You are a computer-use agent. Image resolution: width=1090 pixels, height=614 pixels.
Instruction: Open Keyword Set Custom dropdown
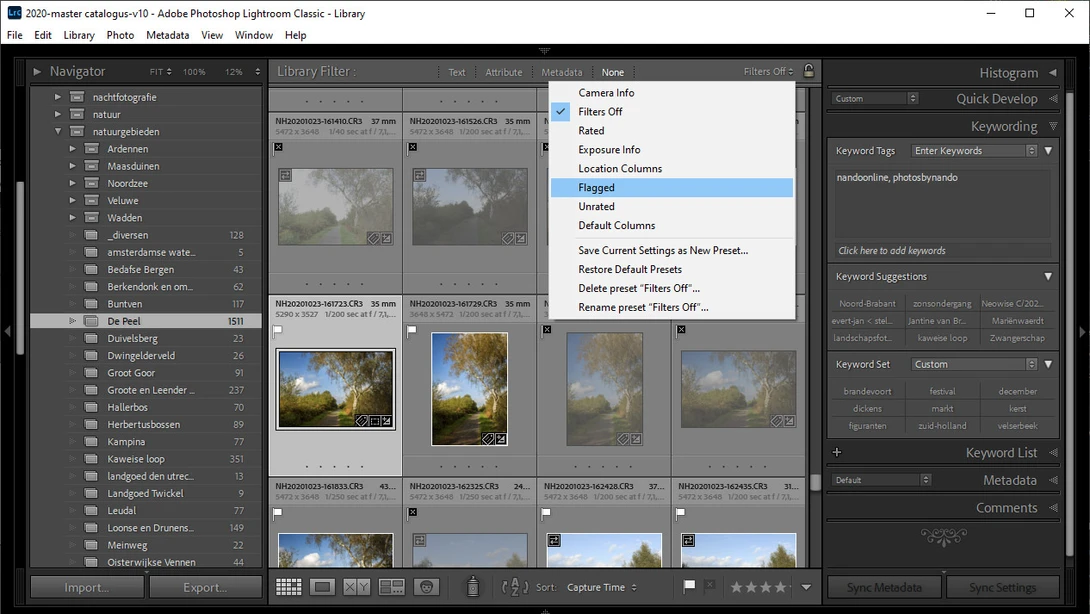click(975, 364)
